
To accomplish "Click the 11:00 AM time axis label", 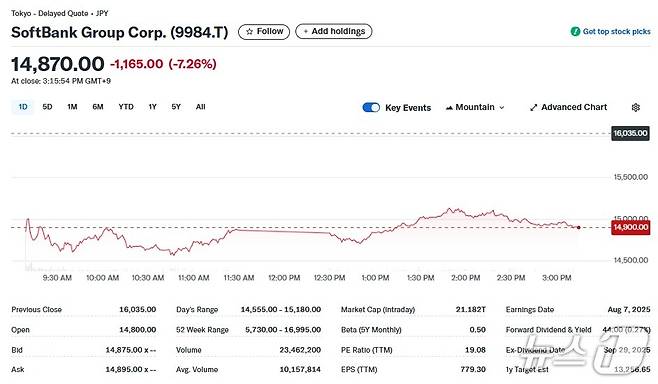I will pos(193,278).
